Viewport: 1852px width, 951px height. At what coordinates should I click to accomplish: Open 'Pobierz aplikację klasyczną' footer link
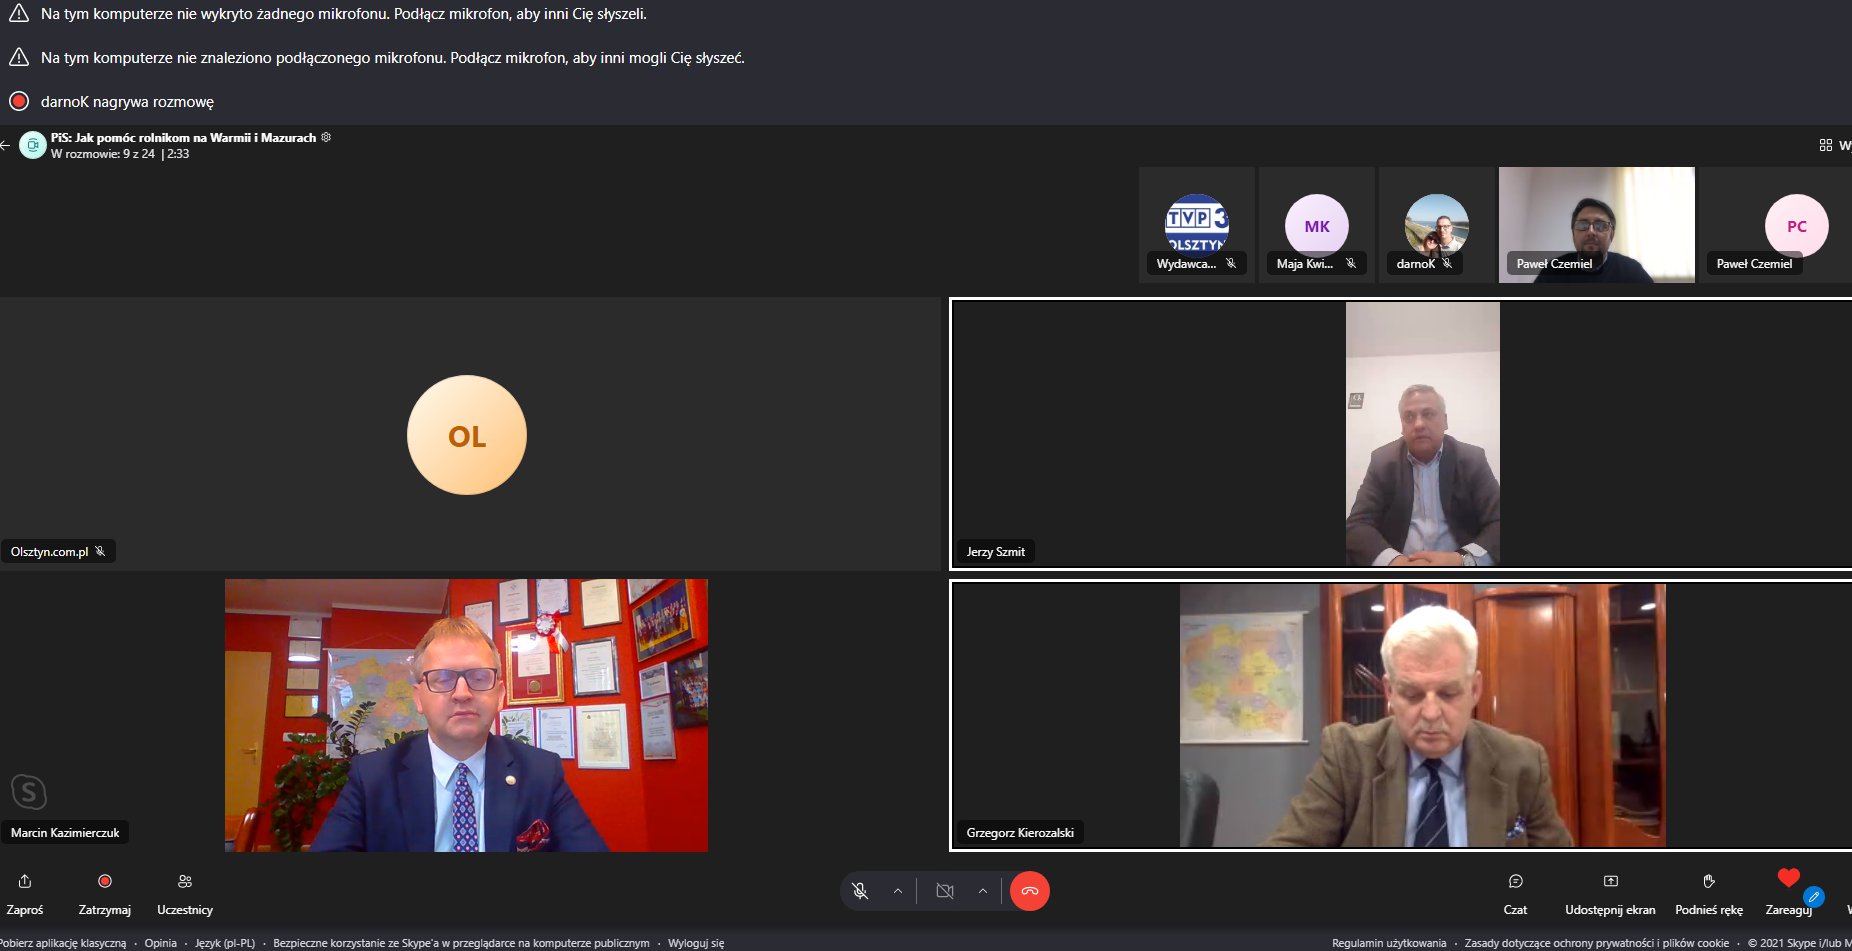coord(63,943)
